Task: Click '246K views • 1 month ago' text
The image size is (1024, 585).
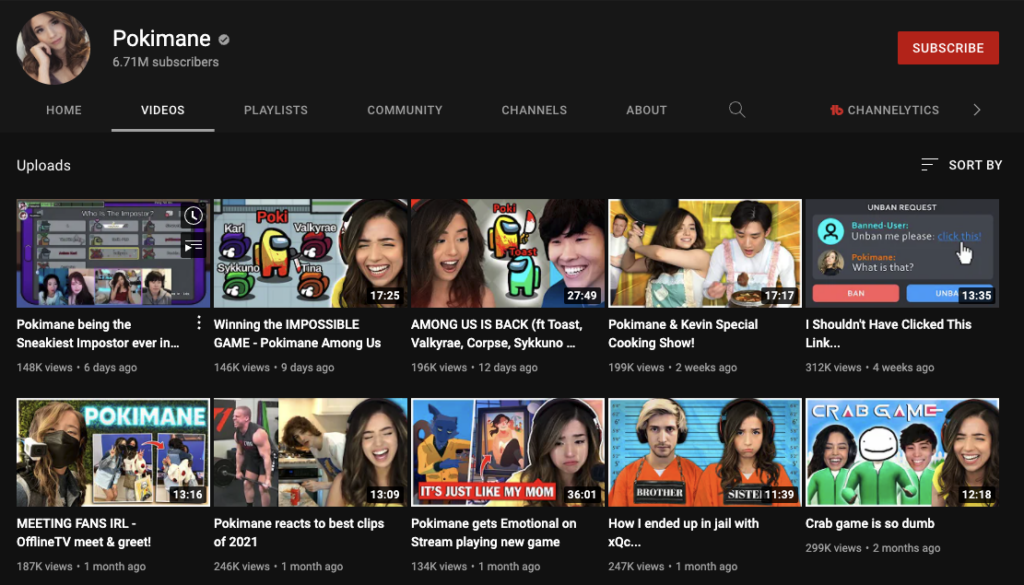Action: point(278,567)
